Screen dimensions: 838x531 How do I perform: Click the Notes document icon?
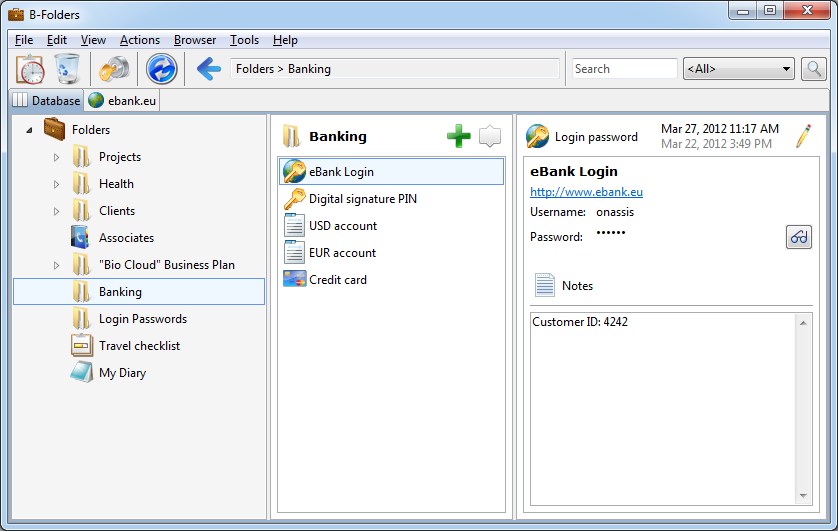[545, 285]
